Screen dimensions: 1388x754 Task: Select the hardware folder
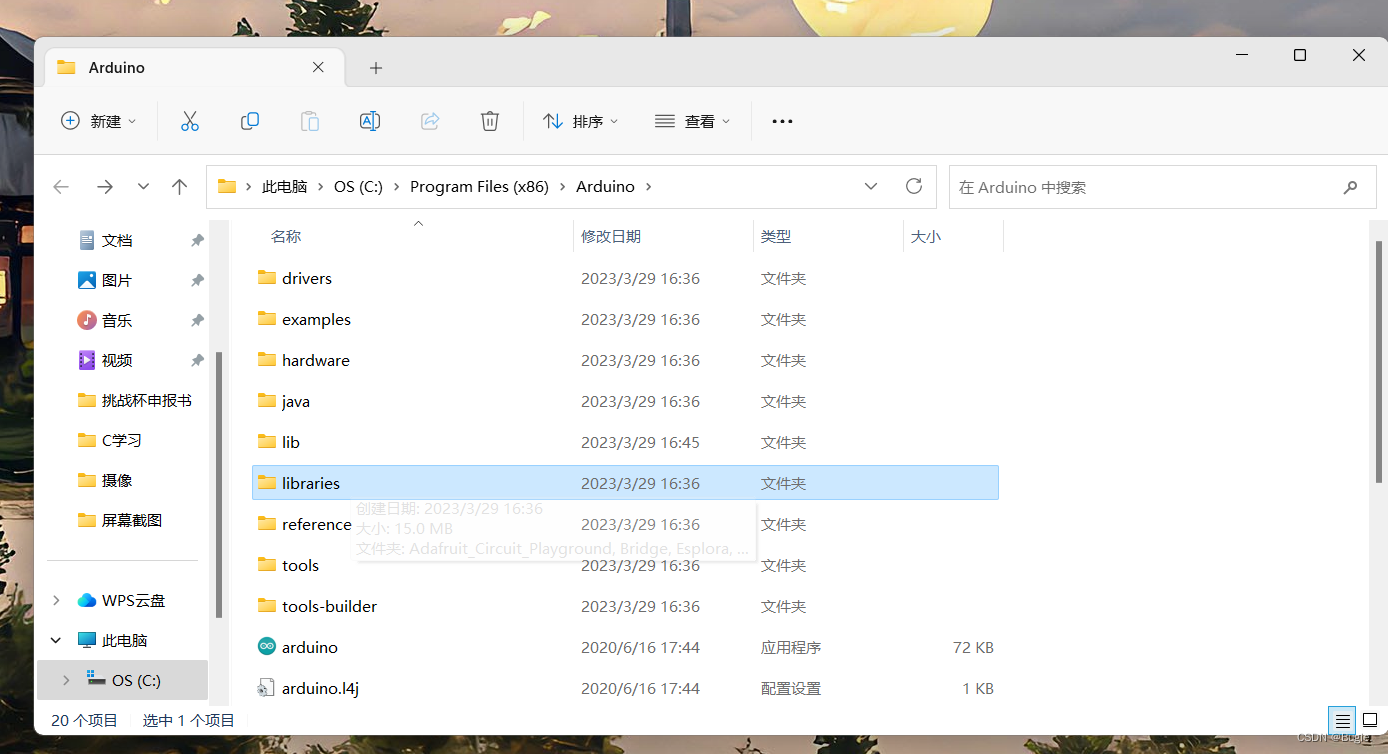click(625, 360)
